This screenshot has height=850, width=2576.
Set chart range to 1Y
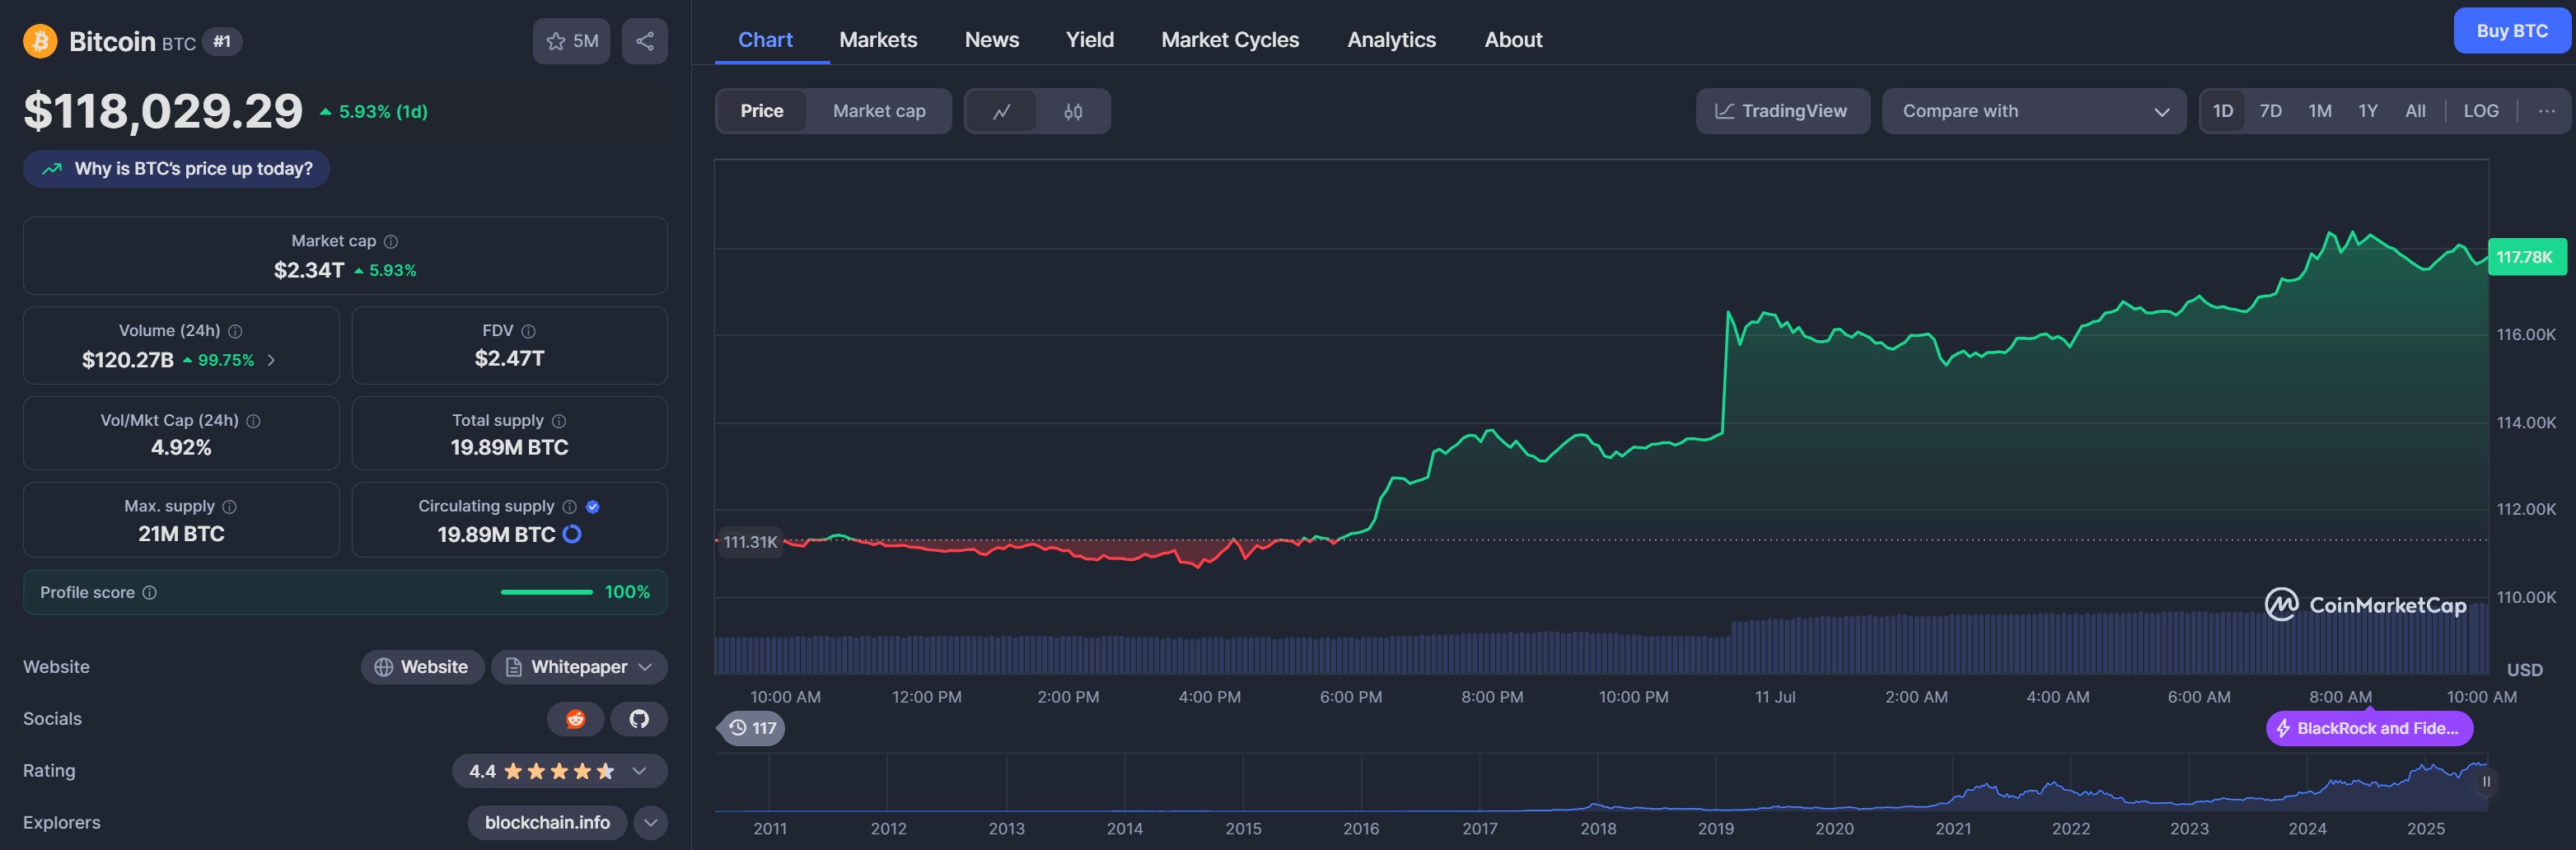(2368, 111)
